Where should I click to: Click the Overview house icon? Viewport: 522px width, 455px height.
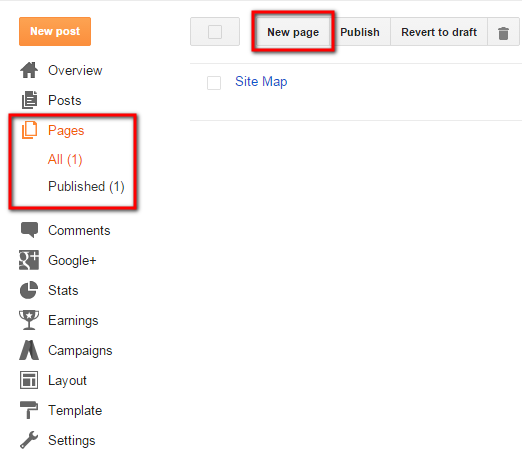tap(29, 70)
